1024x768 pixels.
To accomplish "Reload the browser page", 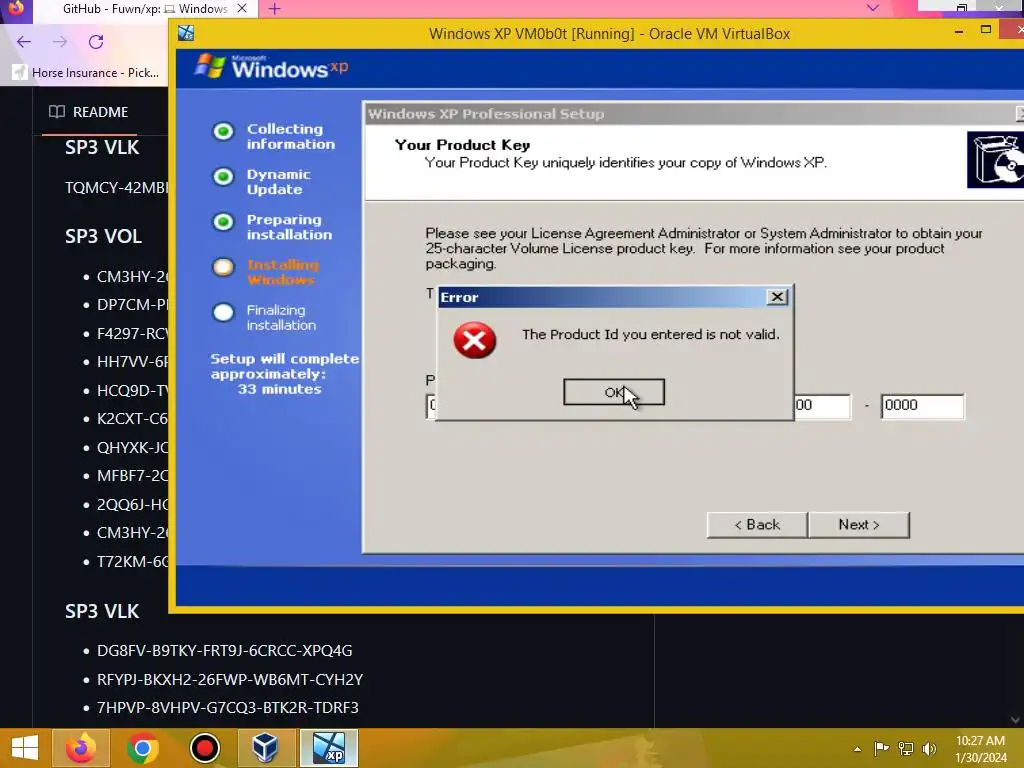I will (x=96, y=42).
